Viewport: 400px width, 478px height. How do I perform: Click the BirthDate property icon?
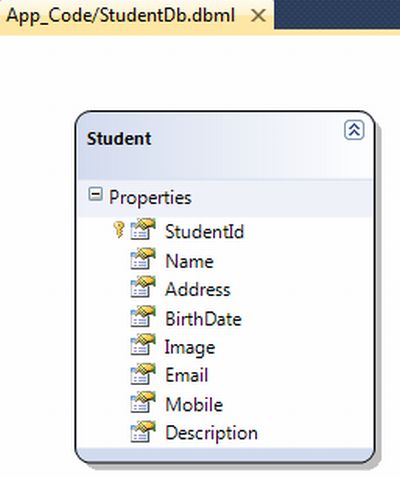point(143,316)
